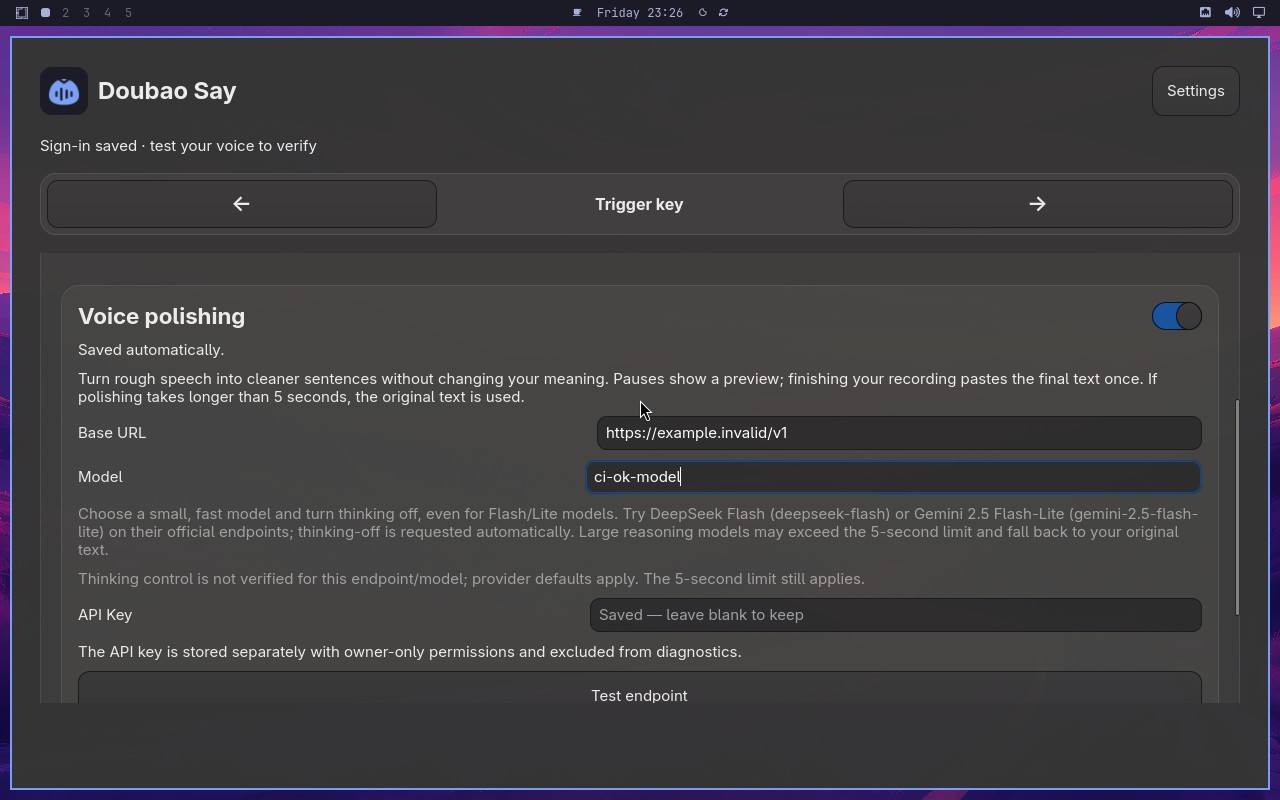Click the "Model" label
Screen dimensions: 1280x800
coord(100,477)
